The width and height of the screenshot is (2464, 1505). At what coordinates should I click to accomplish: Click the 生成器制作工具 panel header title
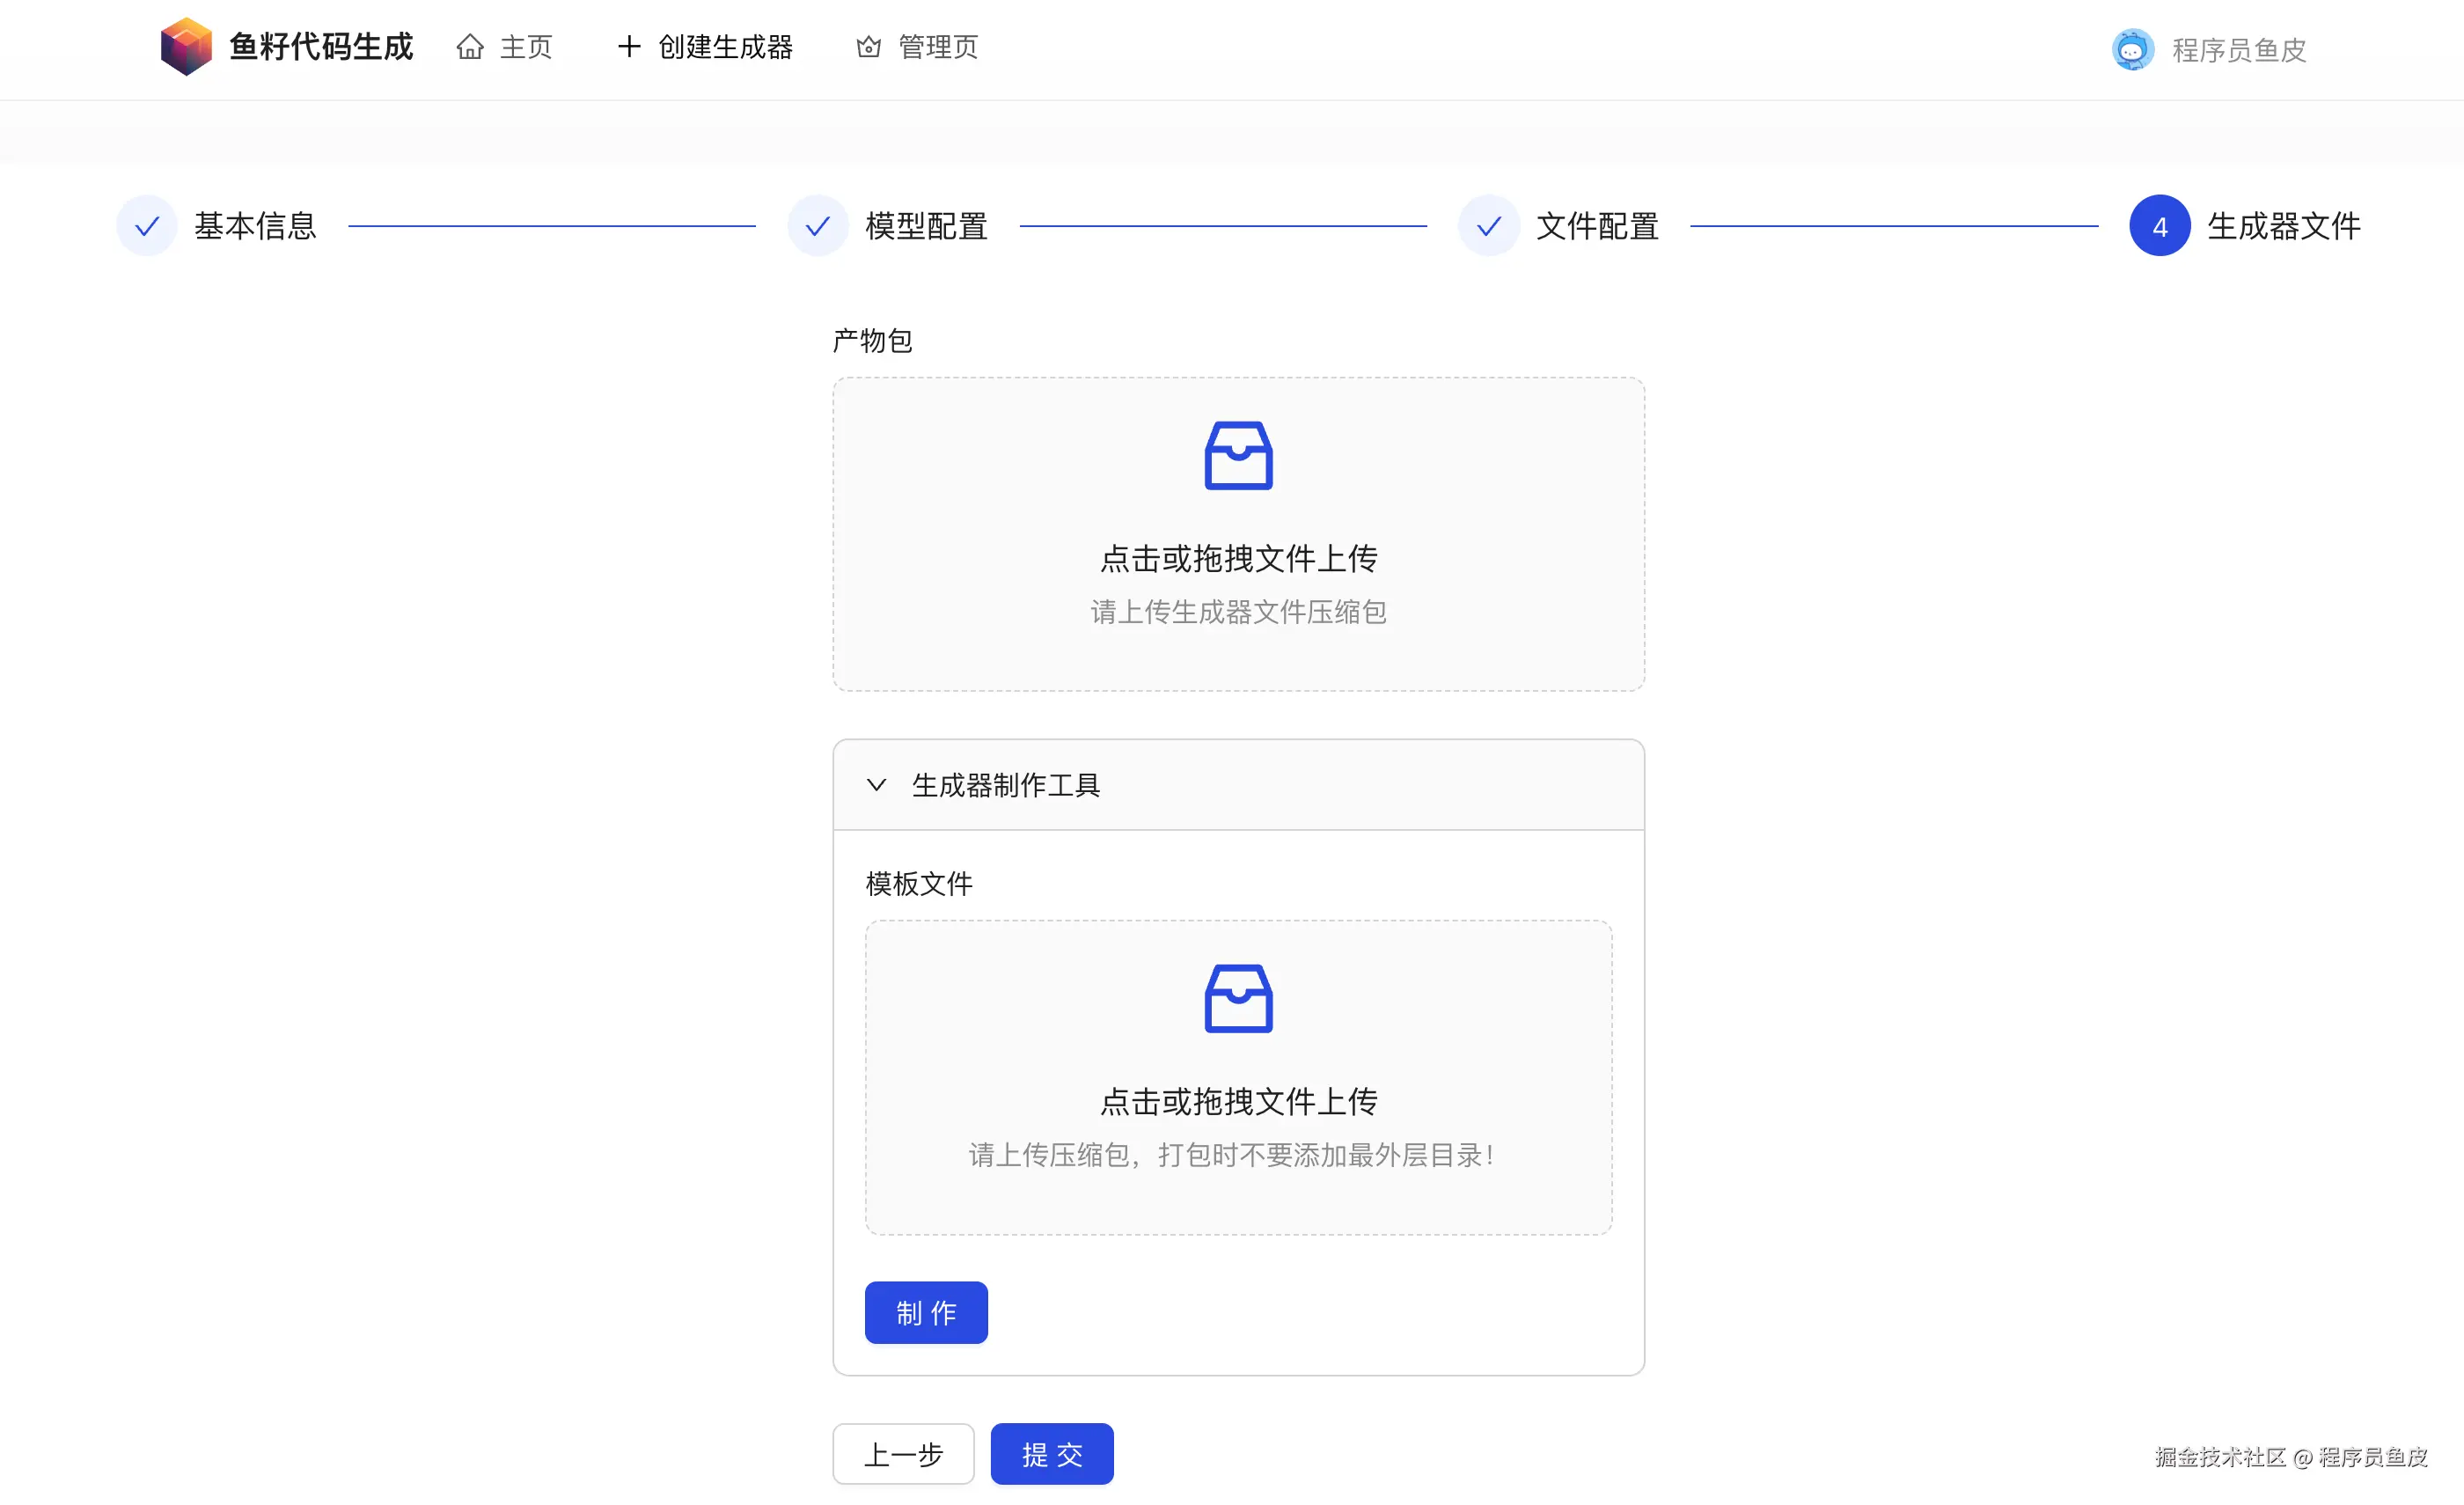(1005, 785)
